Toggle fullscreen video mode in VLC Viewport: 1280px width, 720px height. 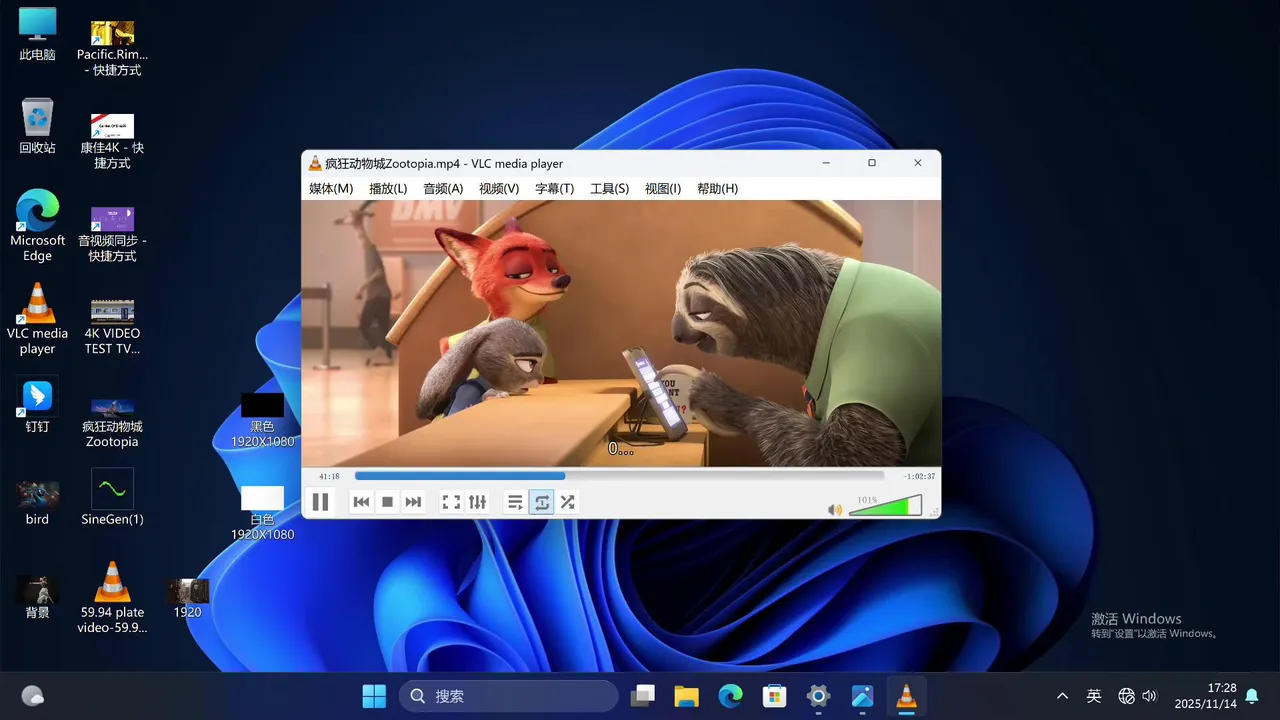(x=451, y=502)
